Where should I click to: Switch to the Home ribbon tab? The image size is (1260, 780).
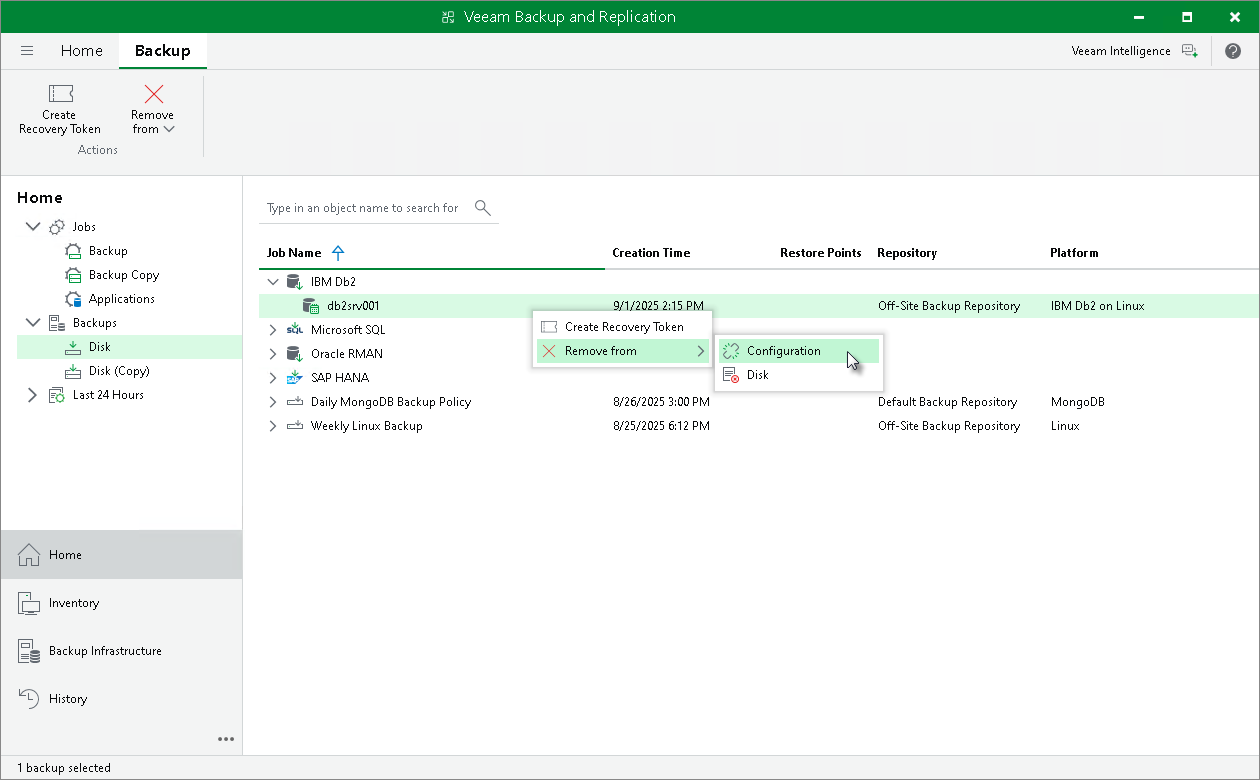pyautogui.click(x=81, y=50)
